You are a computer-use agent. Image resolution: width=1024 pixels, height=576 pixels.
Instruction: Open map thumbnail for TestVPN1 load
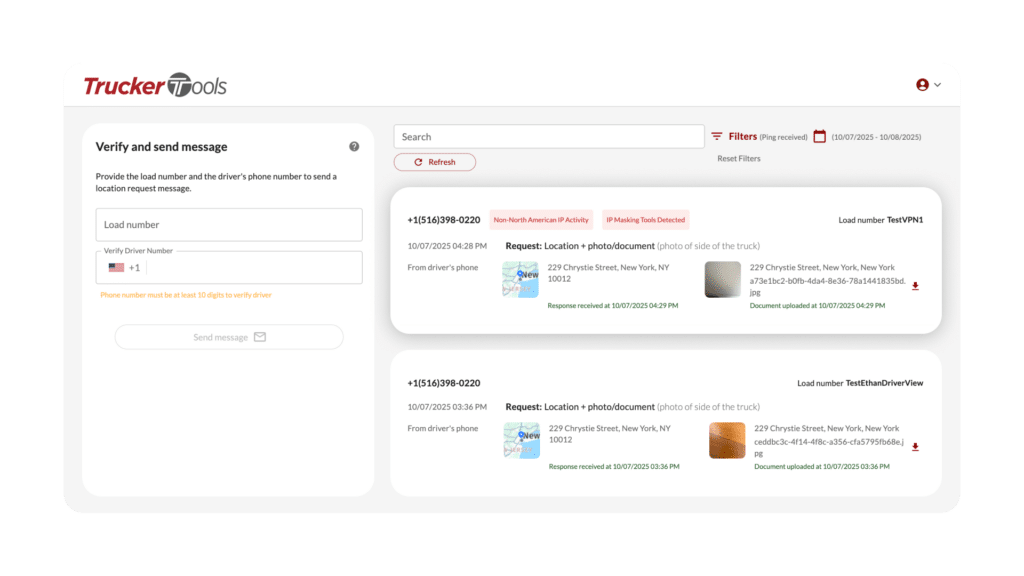[x=521, y=280]
